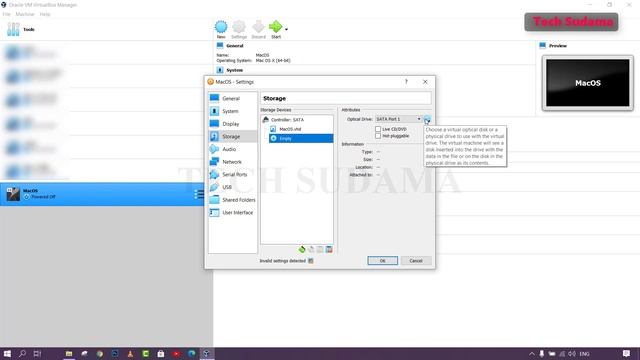Open the Windows Start menu
The height and width of the screenshot is (360, 640).
(7, 353)
